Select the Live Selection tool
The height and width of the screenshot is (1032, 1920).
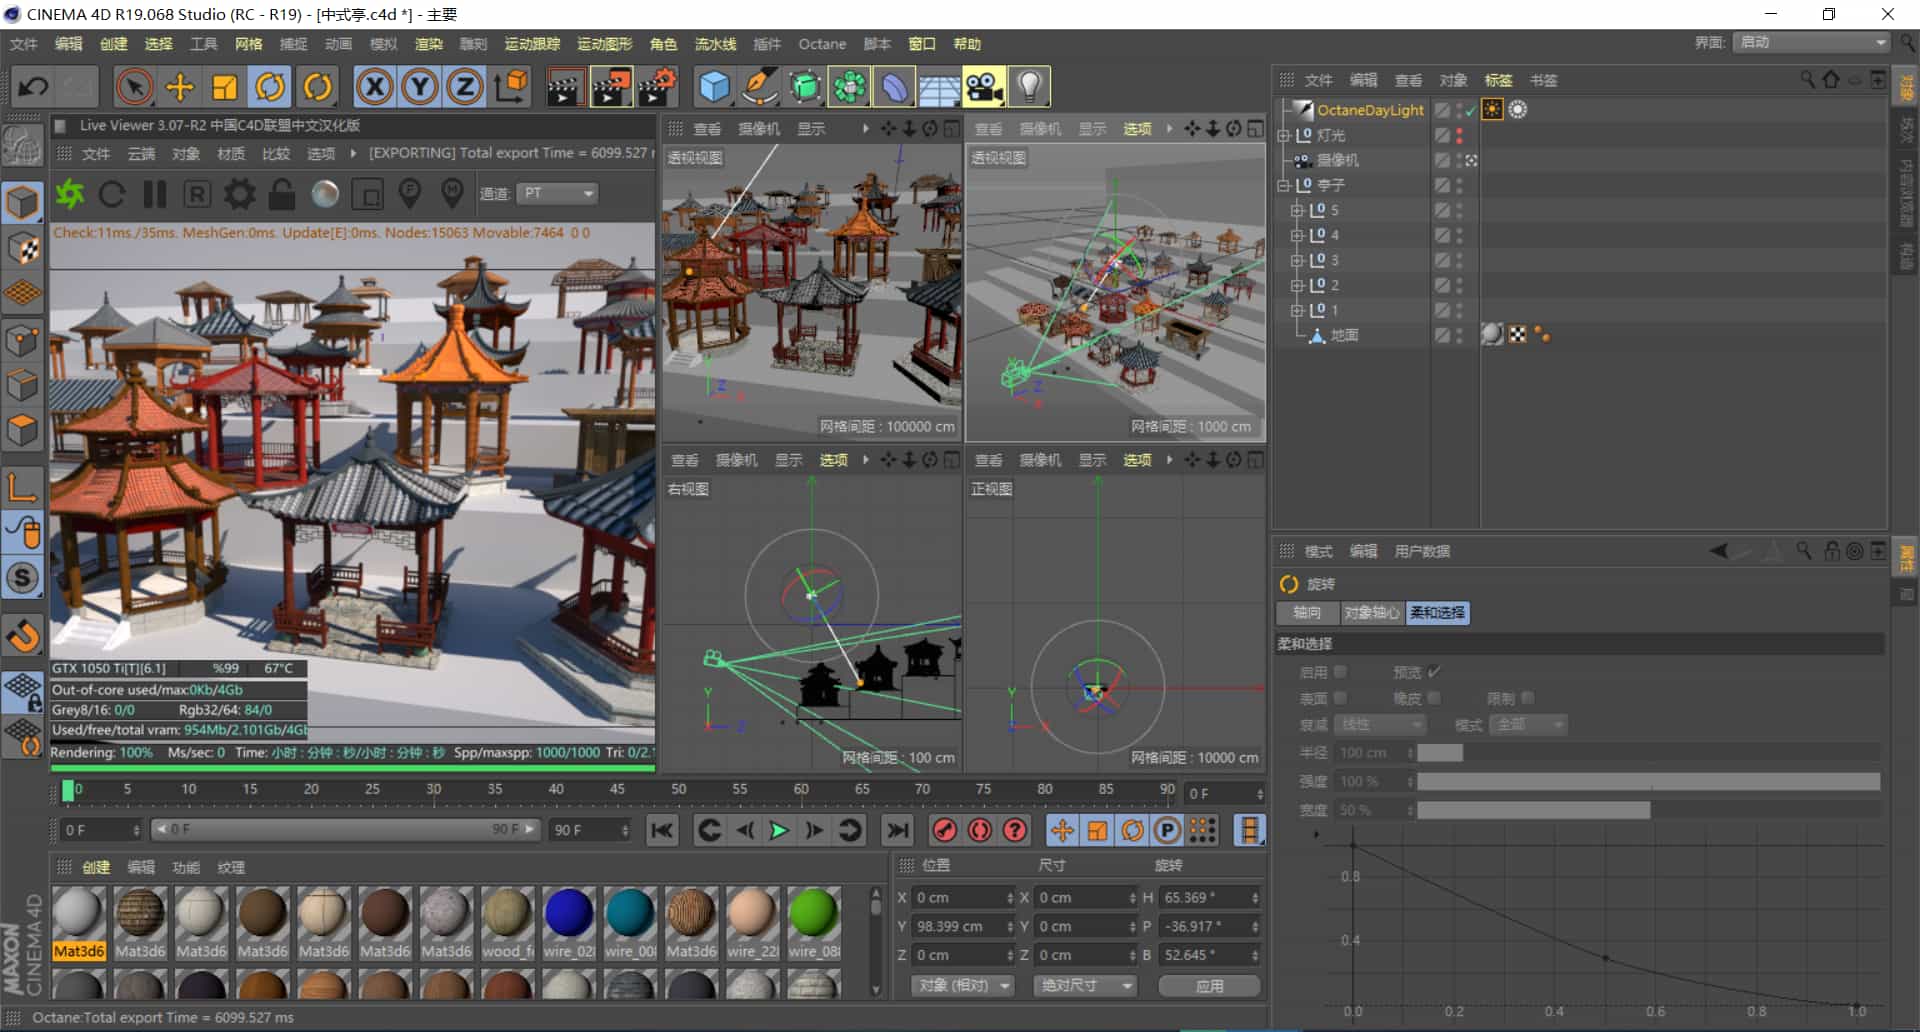134,87
